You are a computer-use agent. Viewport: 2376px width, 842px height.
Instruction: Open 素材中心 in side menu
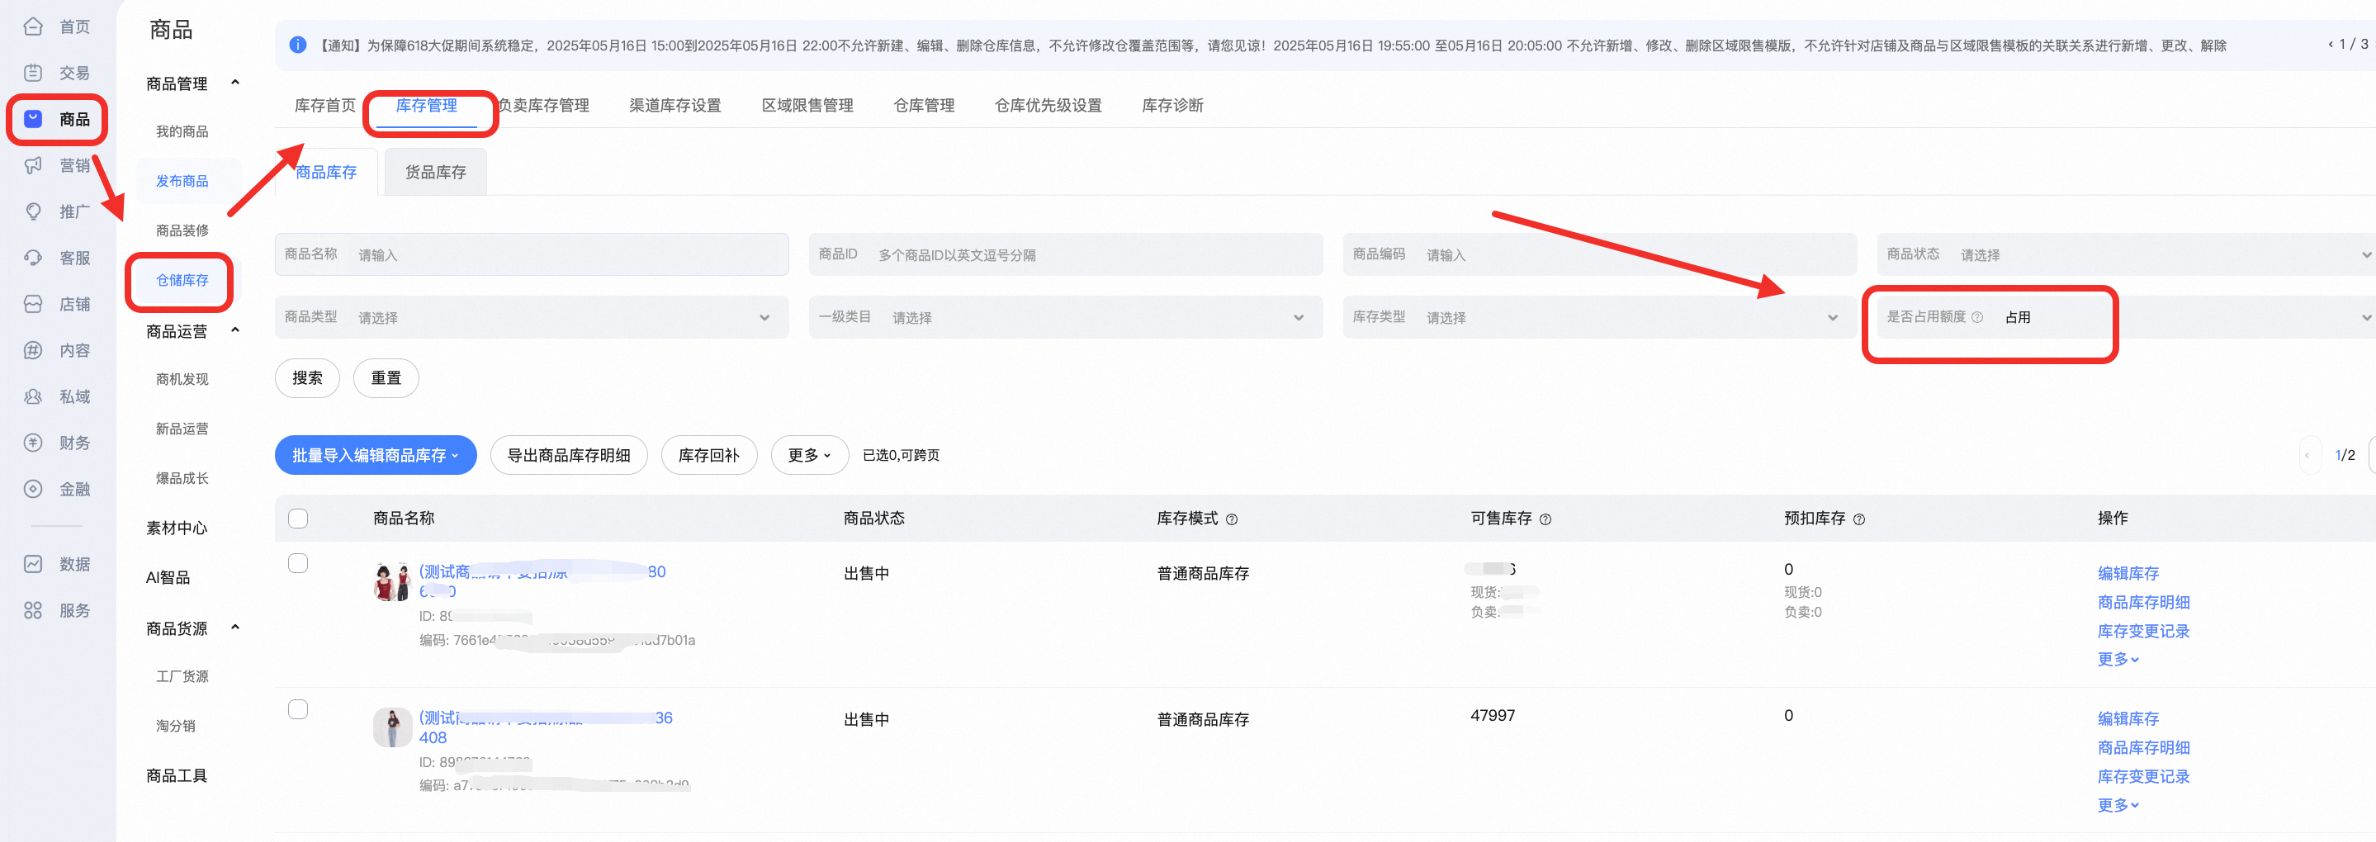pos(177,527)
